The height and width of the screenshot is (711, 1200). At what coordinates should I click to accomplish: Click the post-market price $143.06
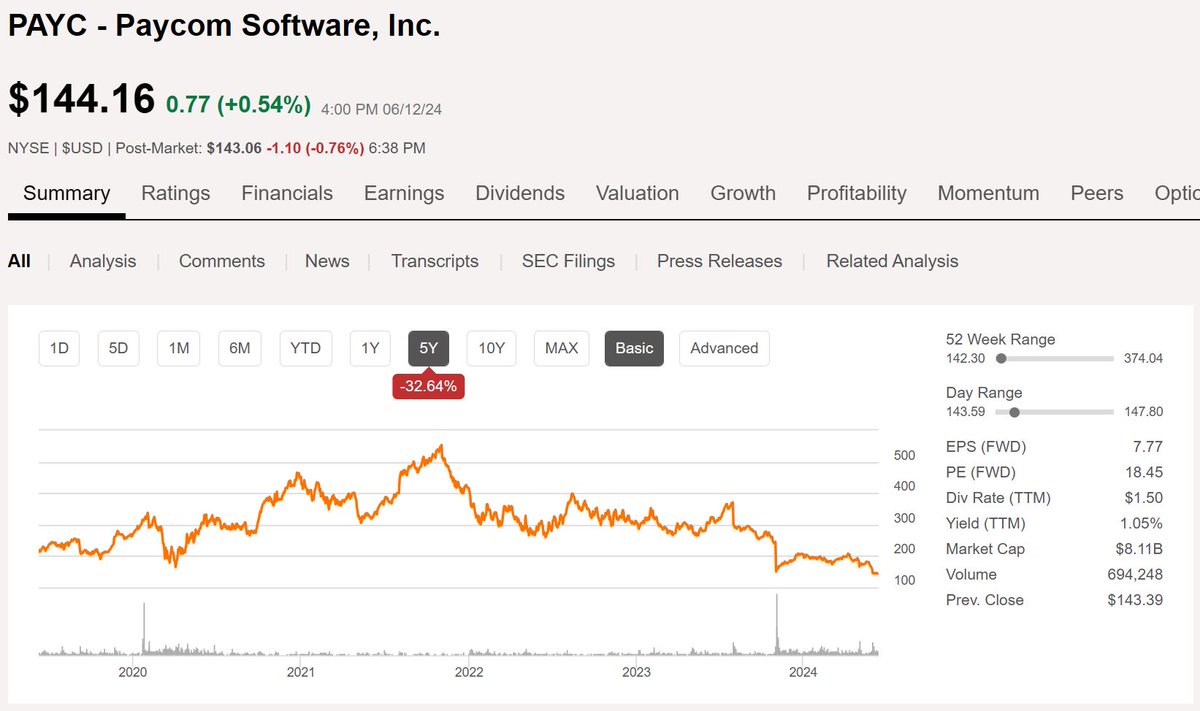(234, 148)
